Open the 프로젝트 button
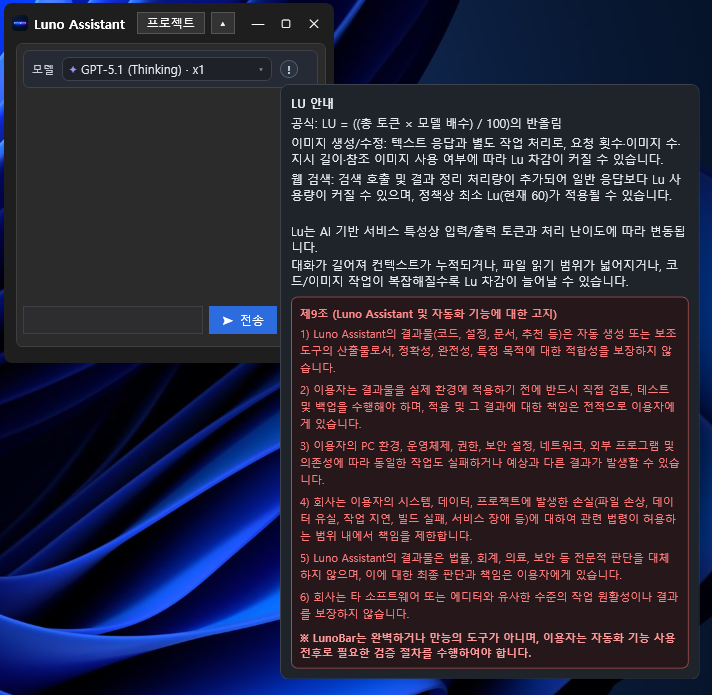Screen dimensions: 712x695 click(171, 23)
